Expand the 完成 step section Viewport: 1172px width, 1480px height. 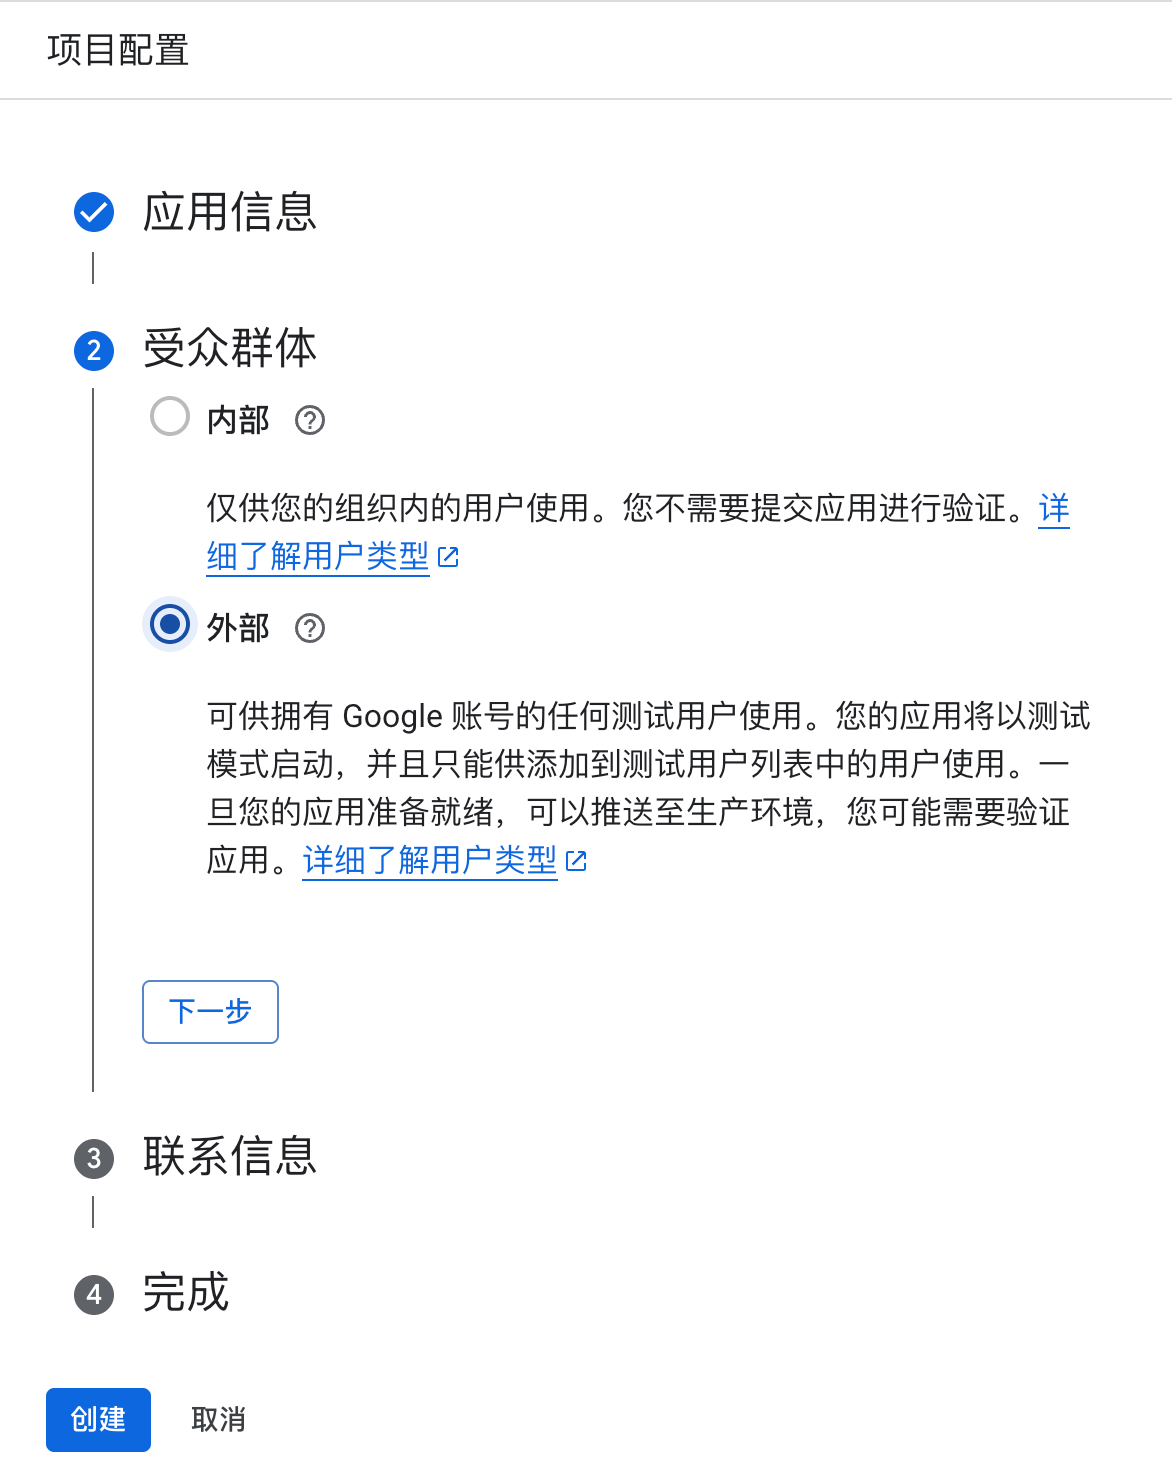click(186, 1293)
